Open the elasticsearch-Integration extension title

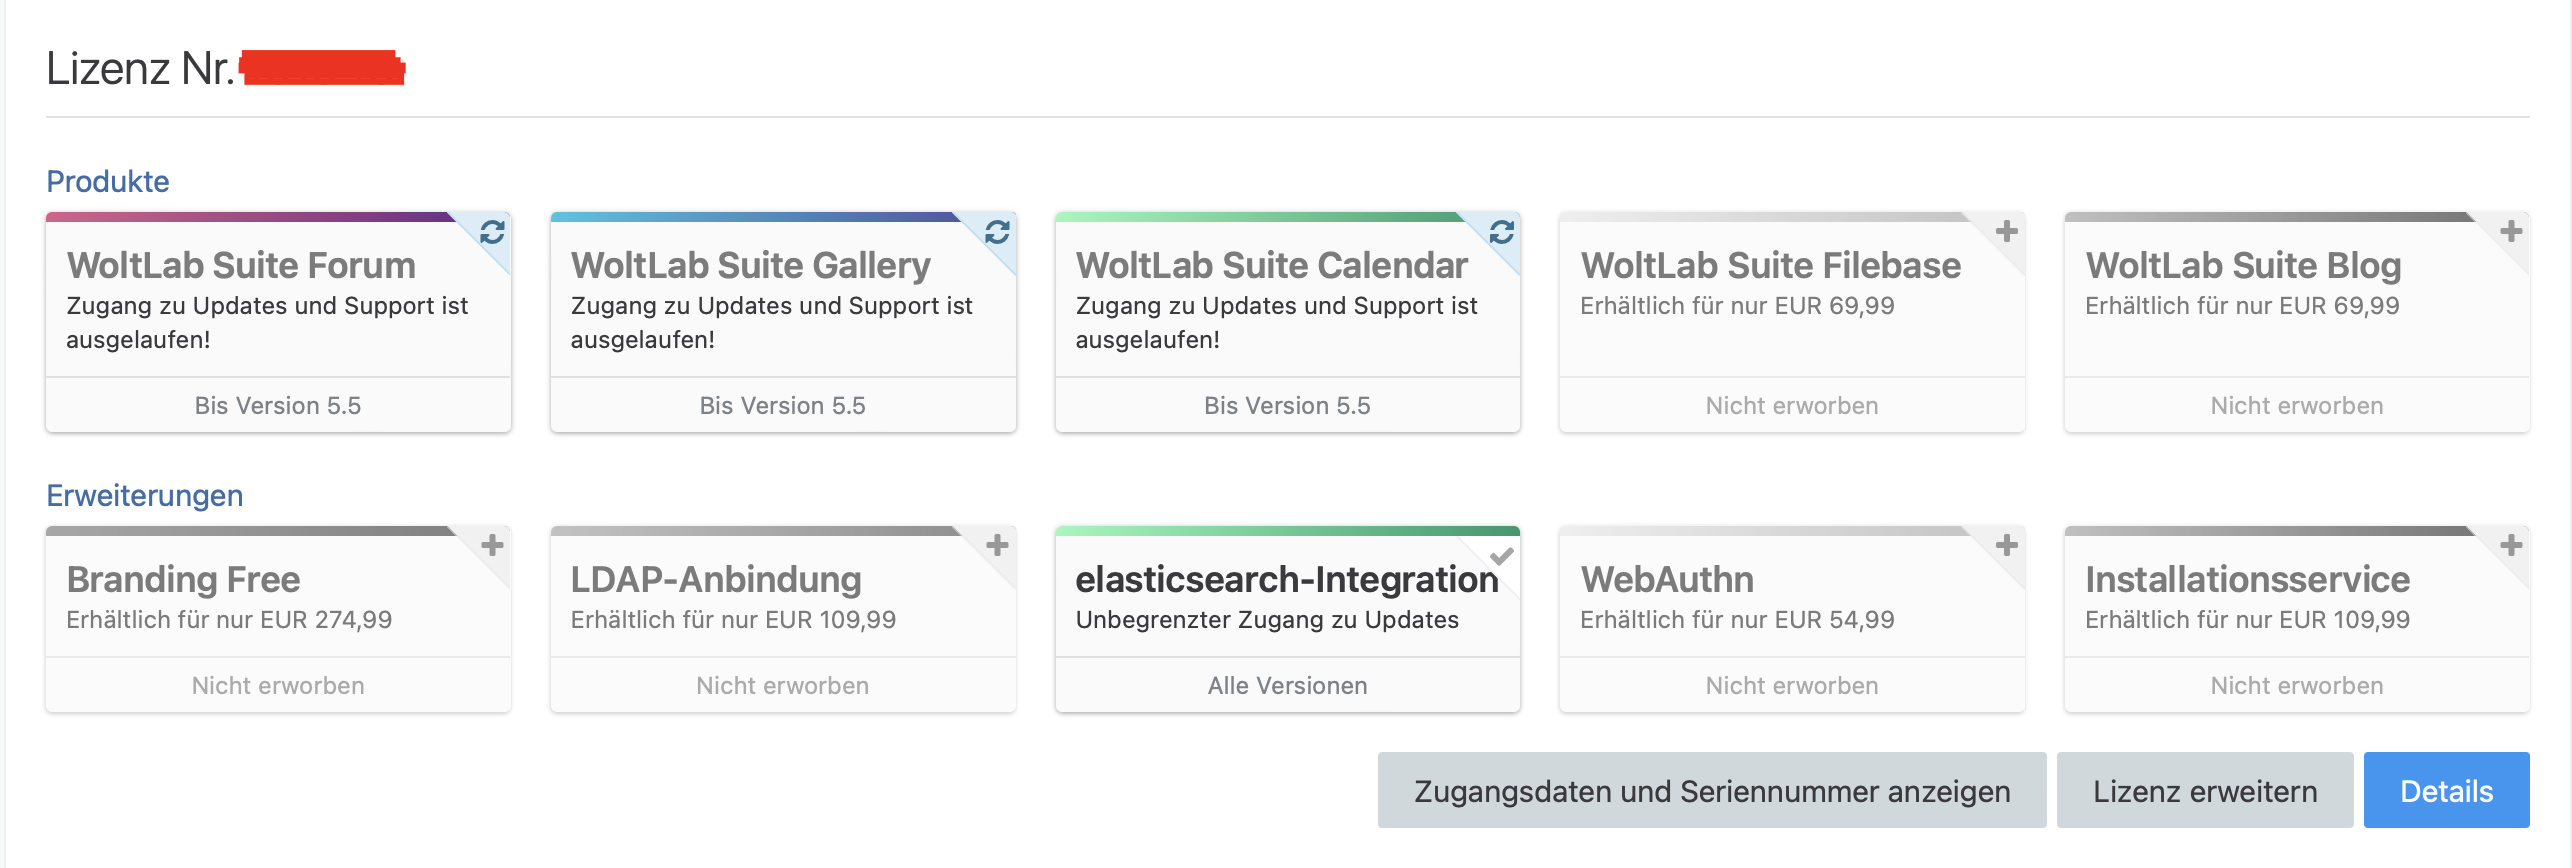click(1286, 580)
